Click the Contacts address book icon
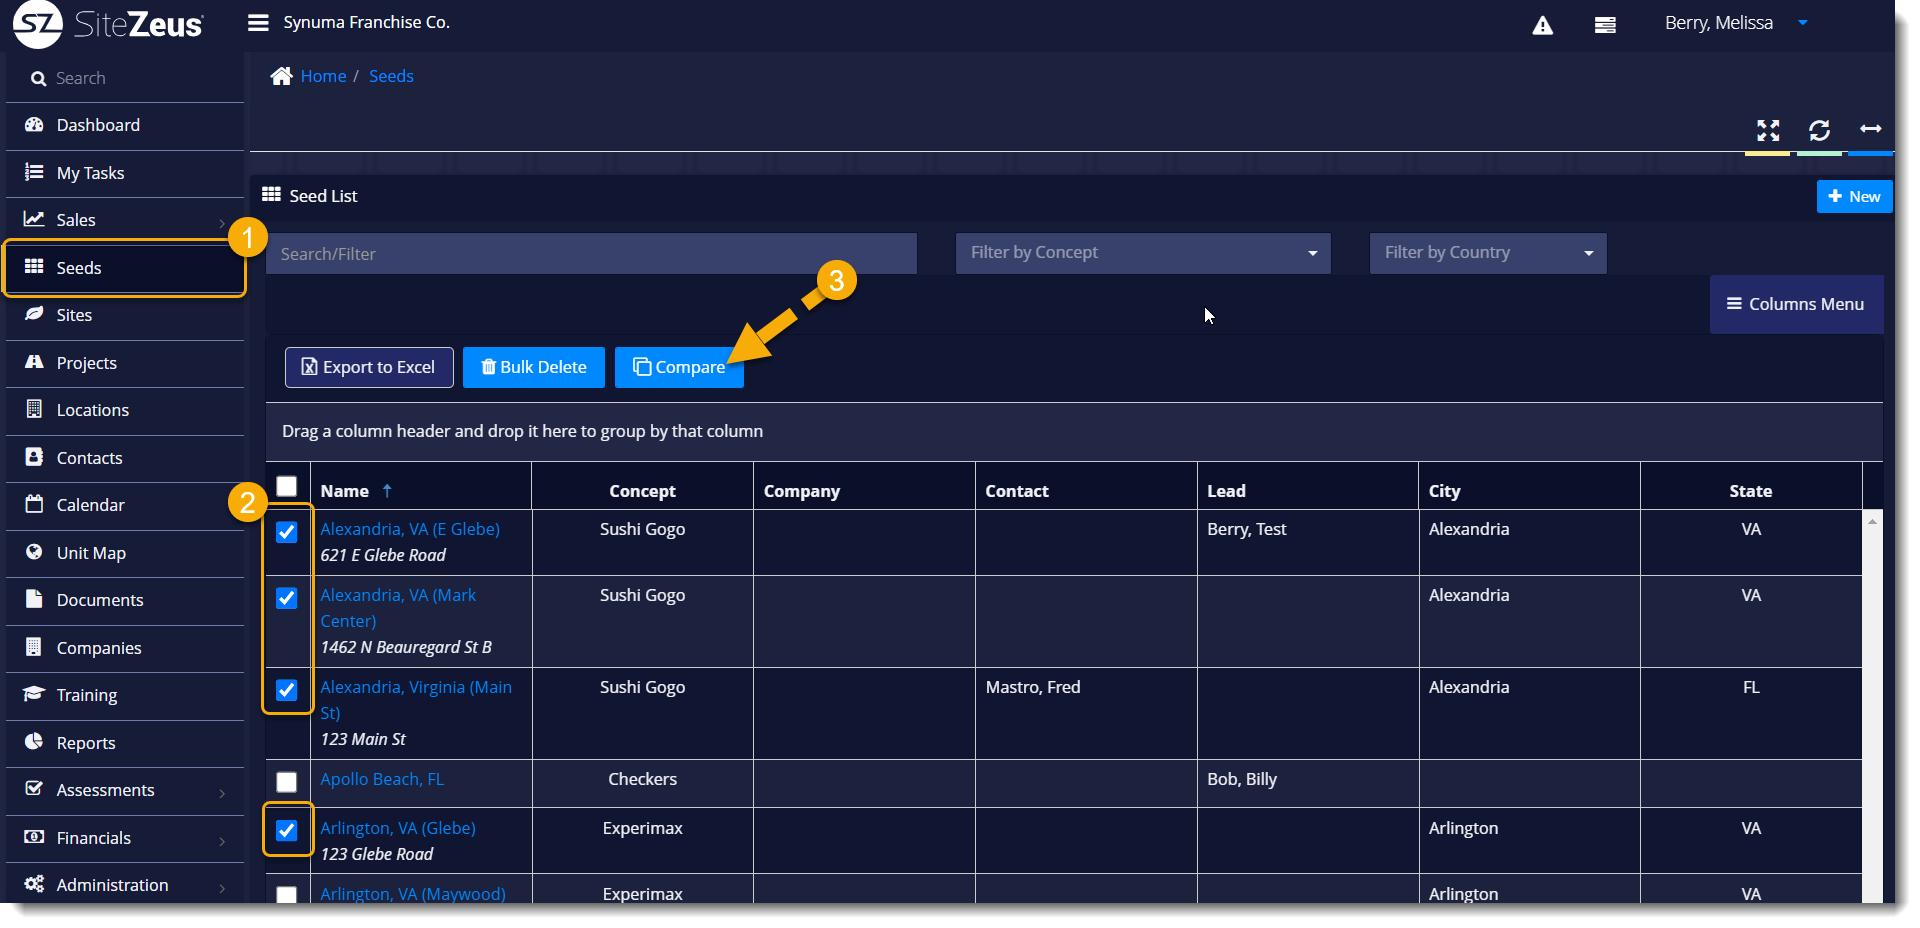Screen dimensions: 1920x928 (34, 457)
